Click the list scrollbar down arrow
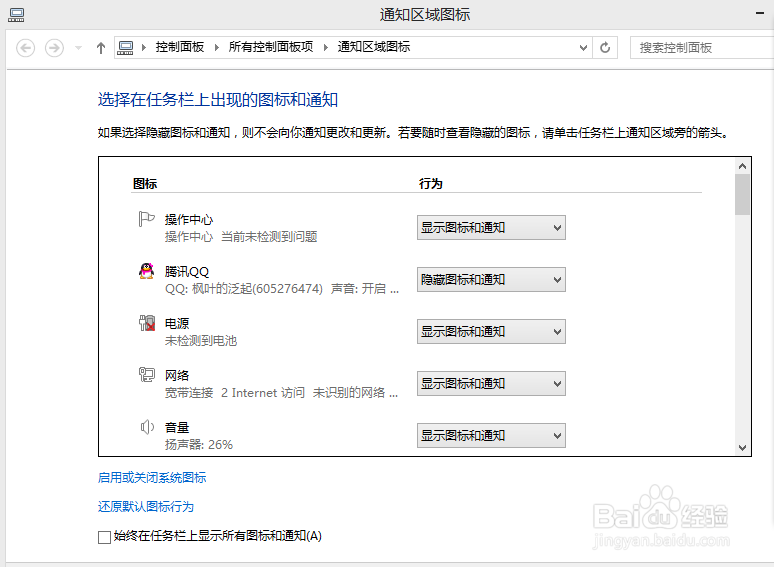The width and height of the screenshot is (774, 567). coord(742,448)
